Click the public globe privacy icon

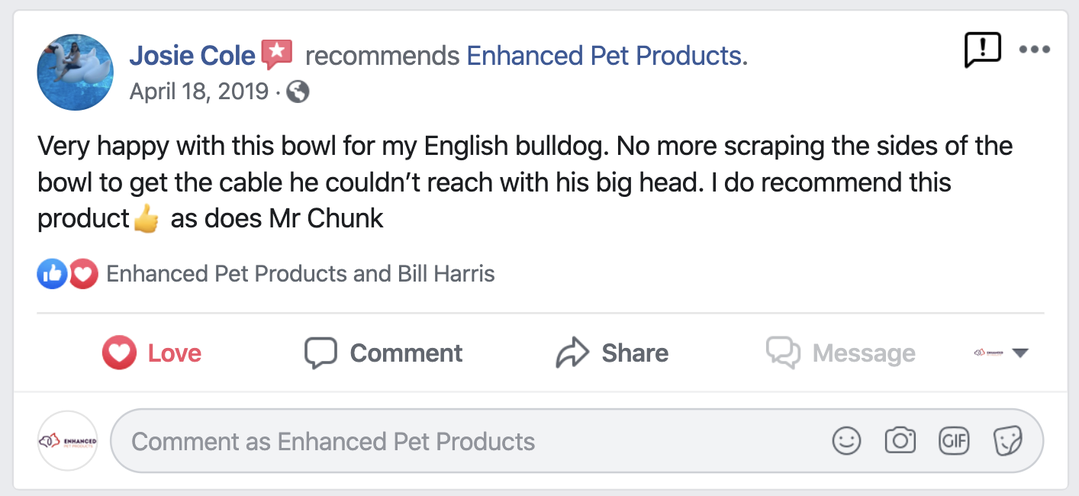tap(297, 92)
